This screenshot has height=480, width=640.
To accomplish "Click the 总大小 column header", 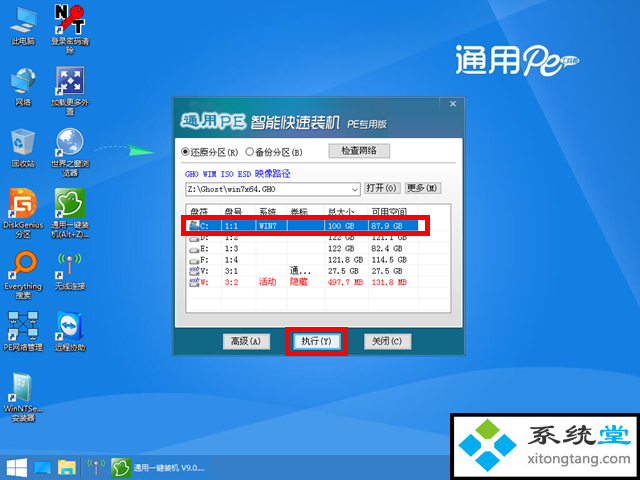I will [347, 212].
